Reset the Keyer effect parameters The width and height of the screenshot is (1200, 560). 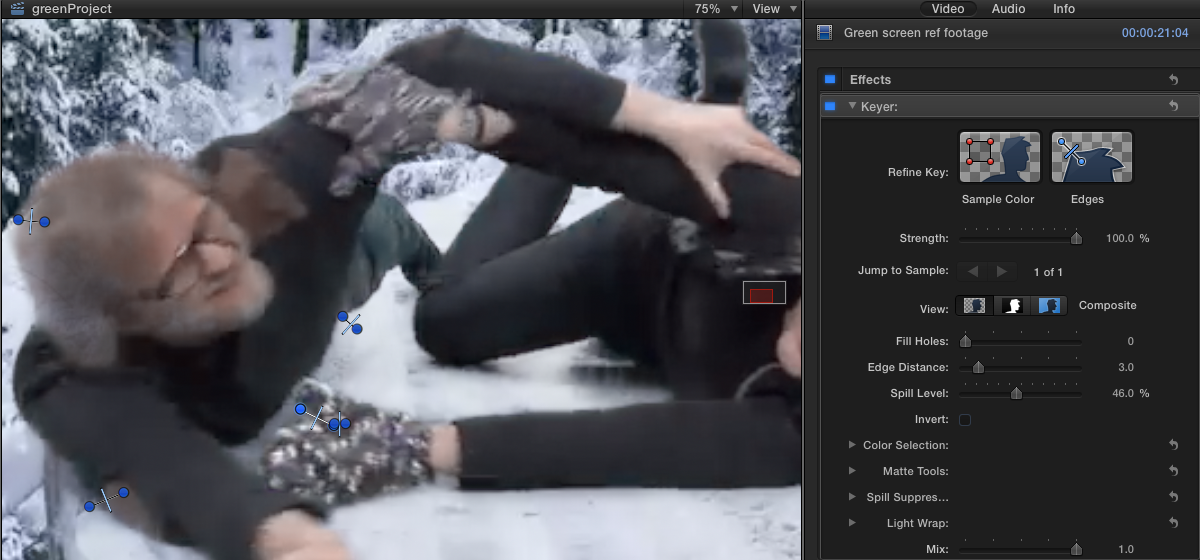pos(1174,106)
